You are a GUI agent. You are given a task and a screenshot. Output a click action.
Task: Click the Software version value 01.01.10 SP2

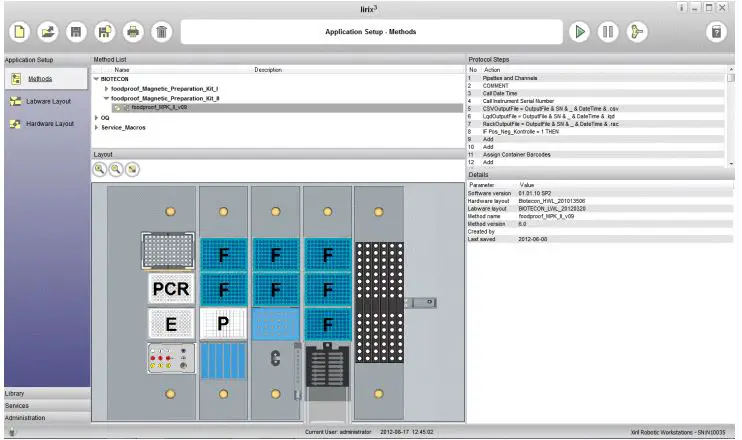click(535, 194)
